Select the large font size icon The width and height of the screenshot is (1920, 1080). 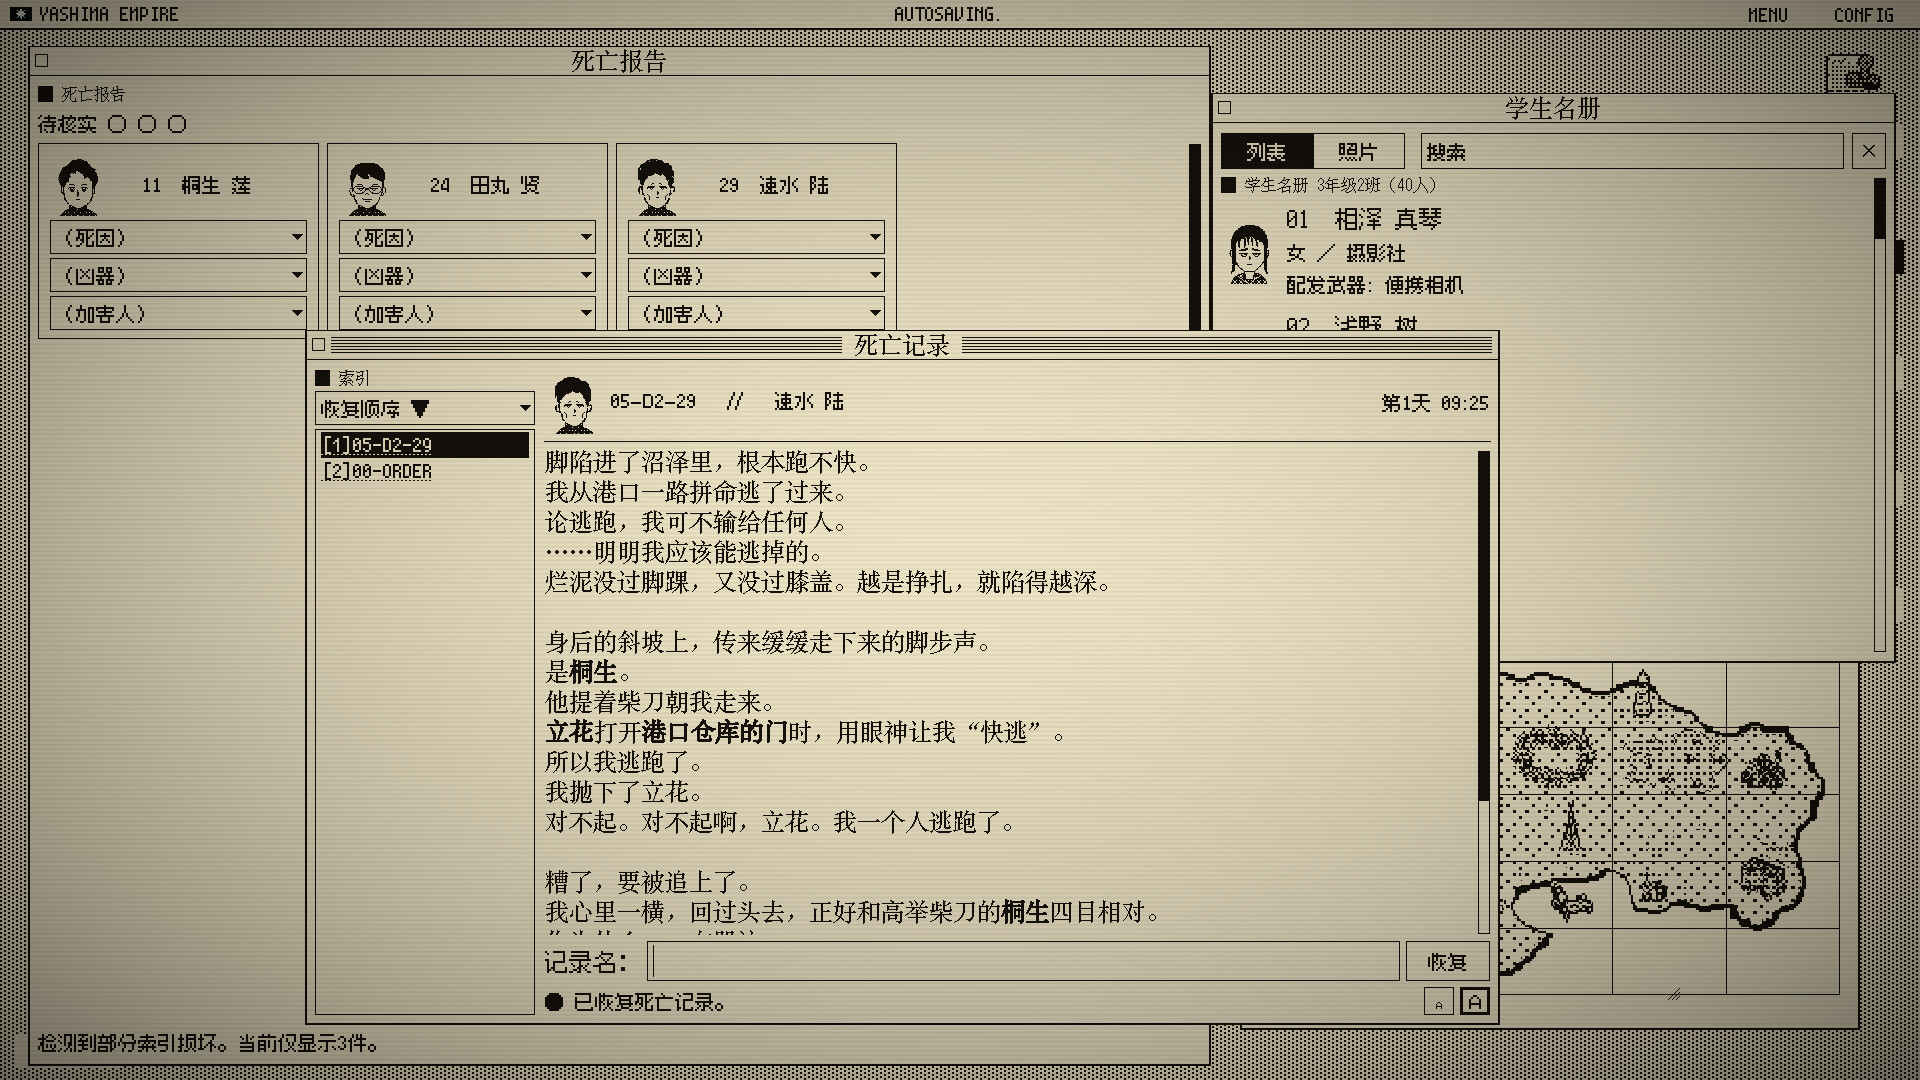(x=1475, y=1002)
